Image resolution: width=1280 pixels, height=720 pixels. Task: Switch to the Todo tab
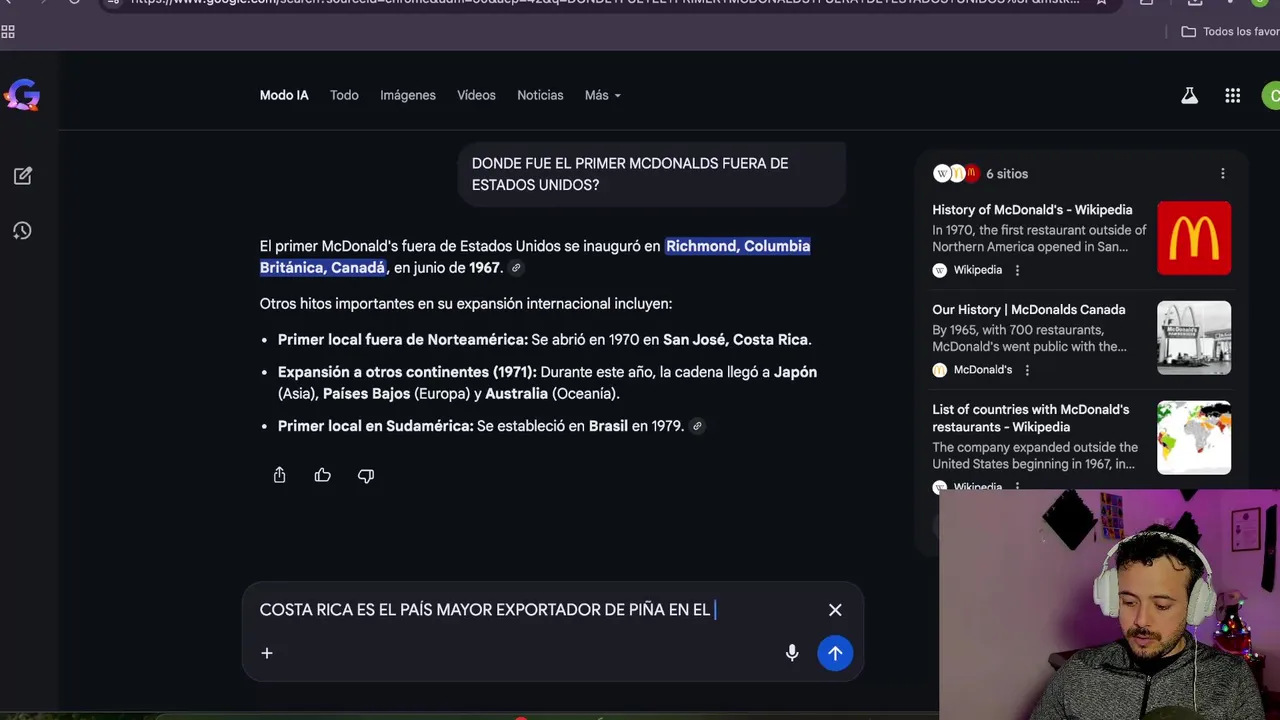[x=344, y=95]
